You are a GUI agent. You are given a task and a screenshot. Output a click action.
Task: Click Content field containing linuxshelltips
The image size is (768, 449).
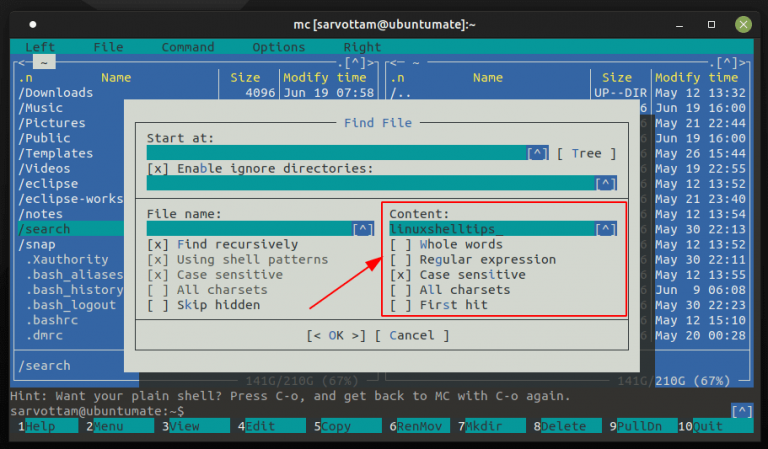tap(492, 229)
